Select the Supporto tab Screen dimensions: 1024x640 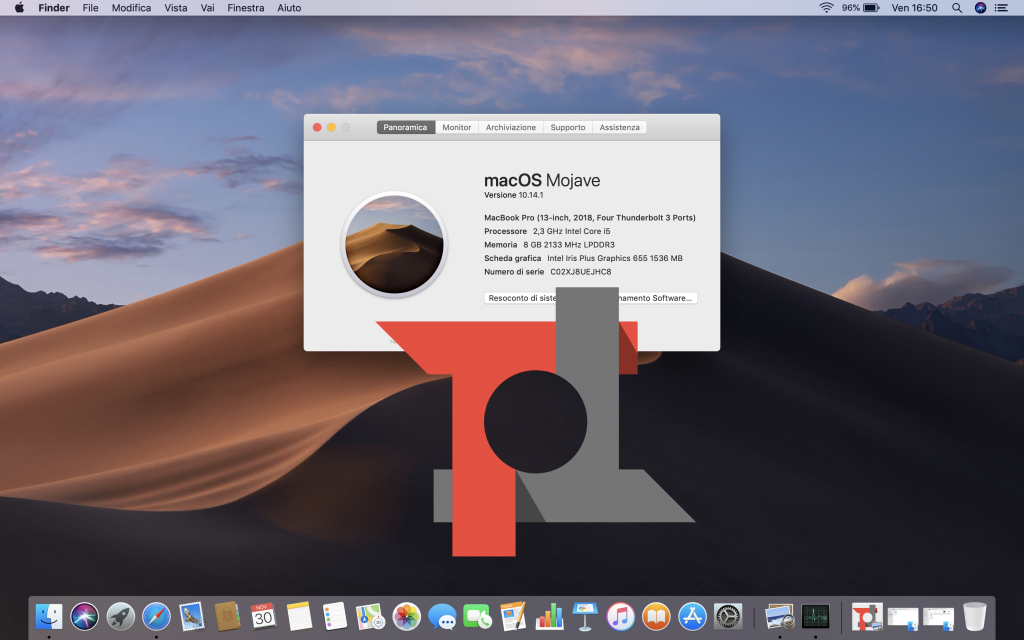pyautogui.click(x=568, y=127)
